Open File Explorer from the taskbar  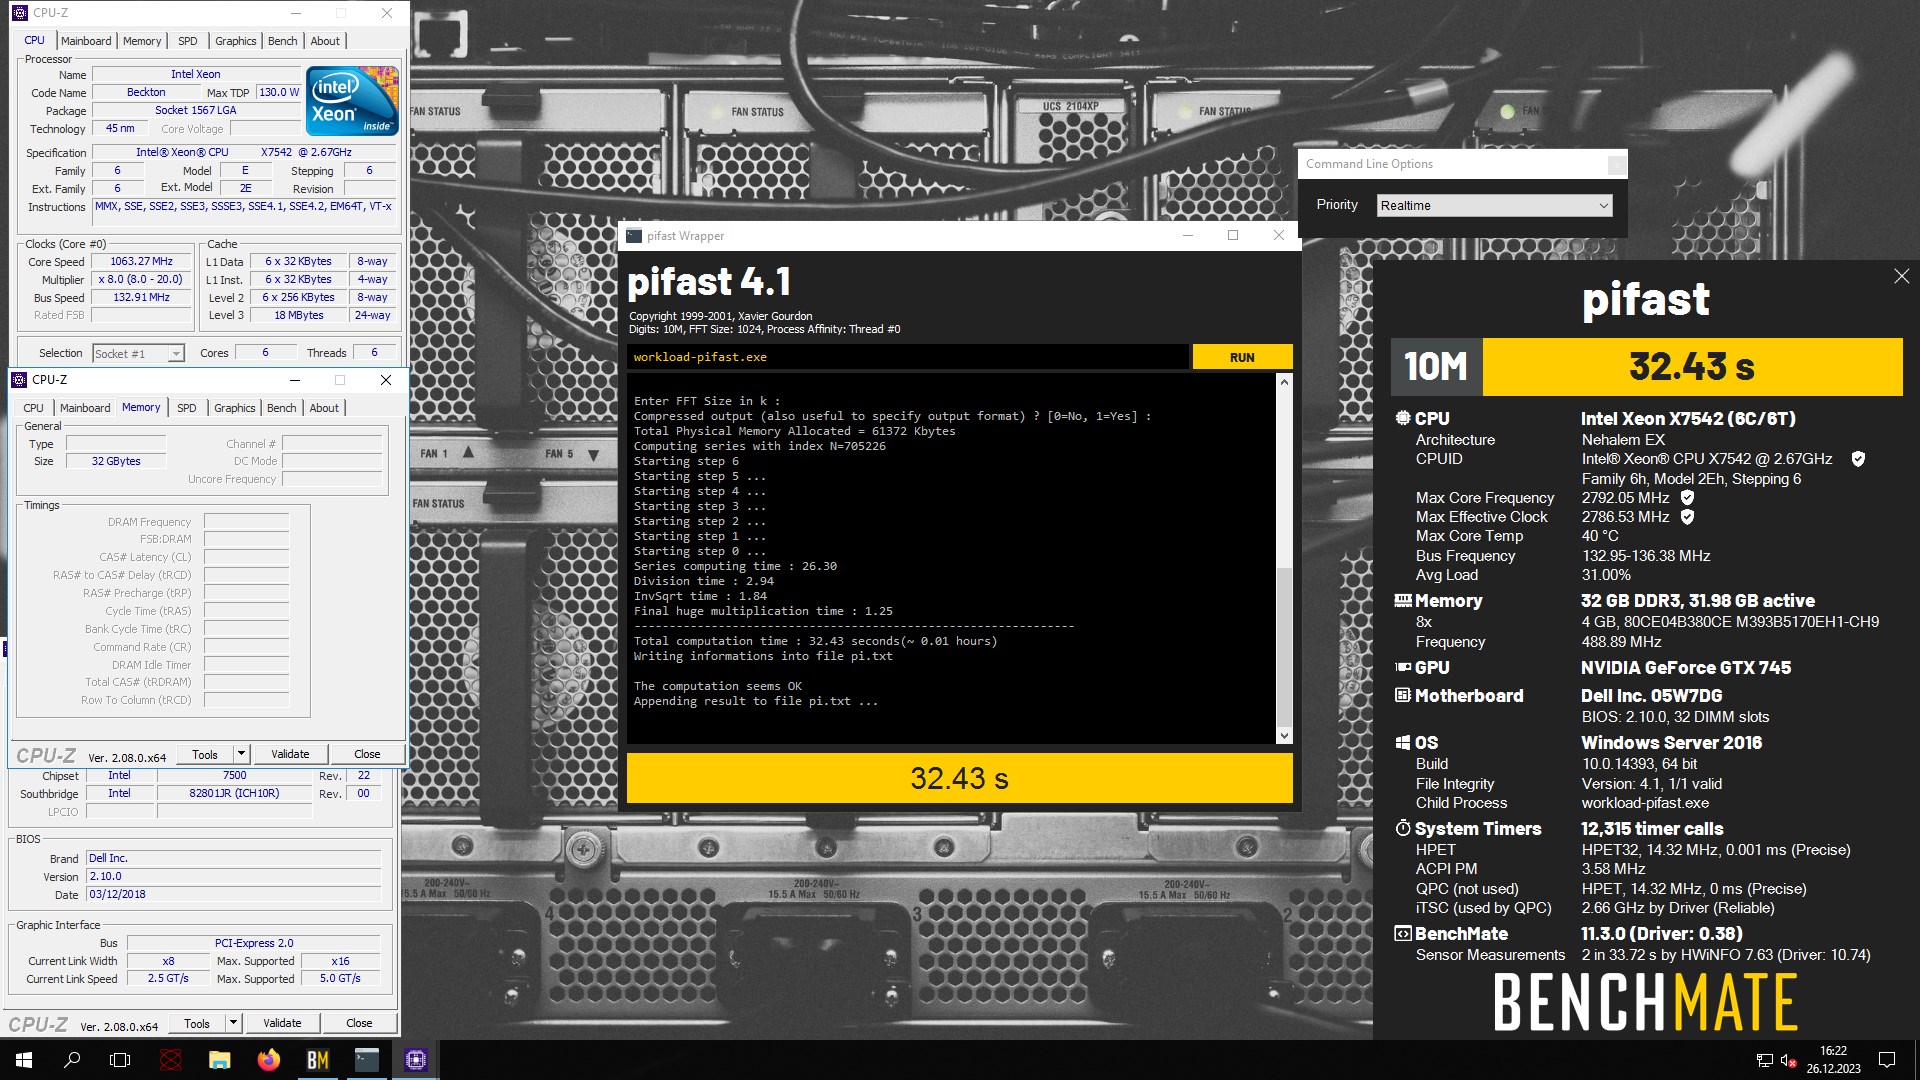pyautogui.click(x=220, y=1060)
